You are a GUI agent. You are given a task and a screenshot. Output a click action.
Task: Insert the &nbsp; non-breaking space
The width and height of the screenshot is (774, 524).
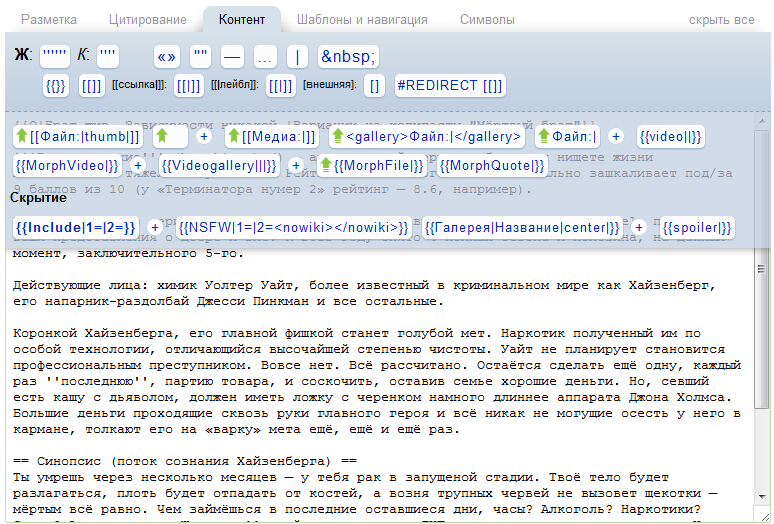(x=347, y=55)
